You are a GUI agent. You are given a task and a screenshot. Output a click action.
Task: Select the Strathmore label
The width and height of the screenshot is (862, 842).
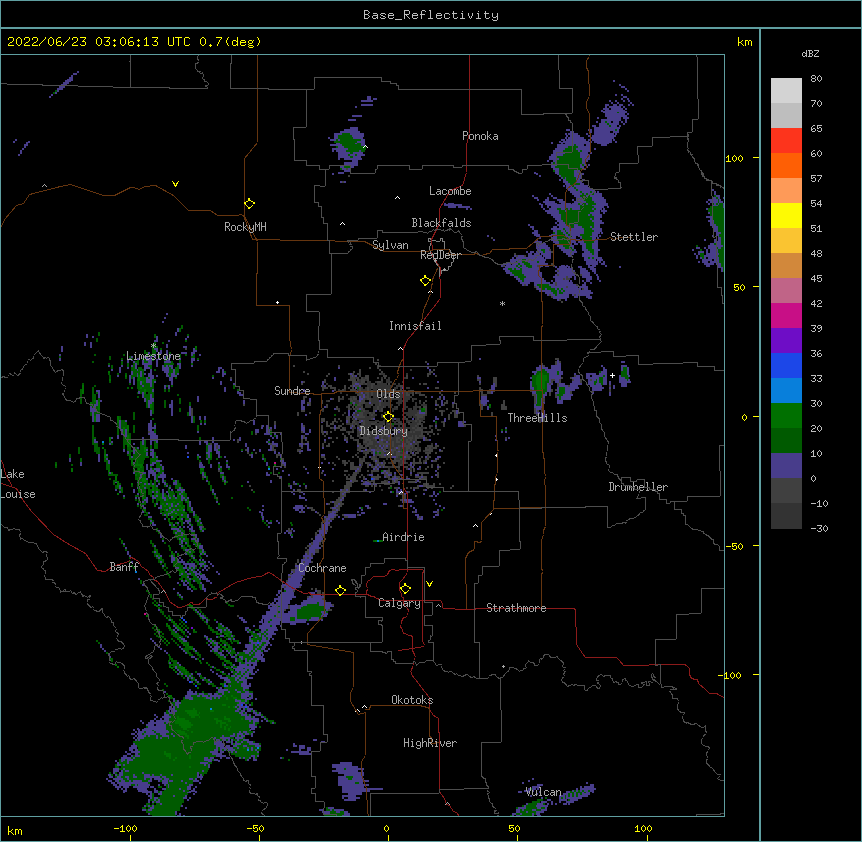pyautogui.click(x=516, y=608)
